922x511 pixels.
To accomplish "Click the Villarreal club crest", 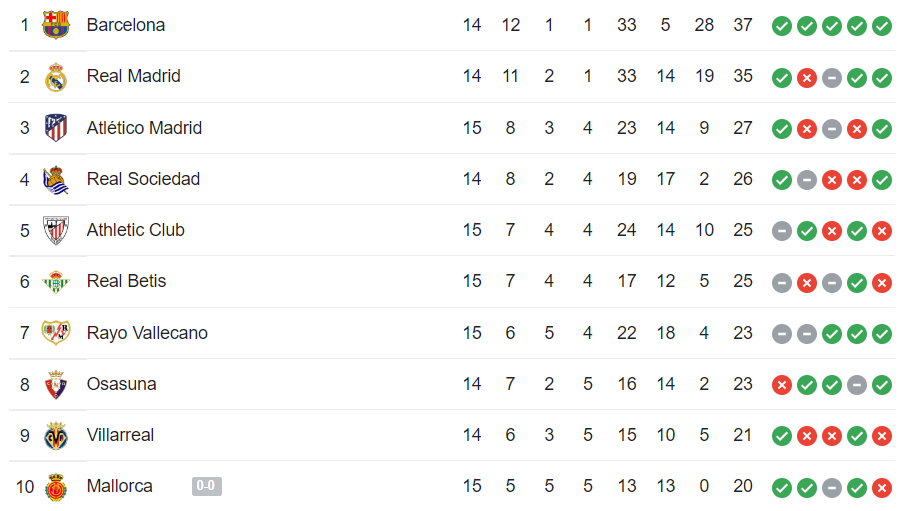I will coord(56,436).
